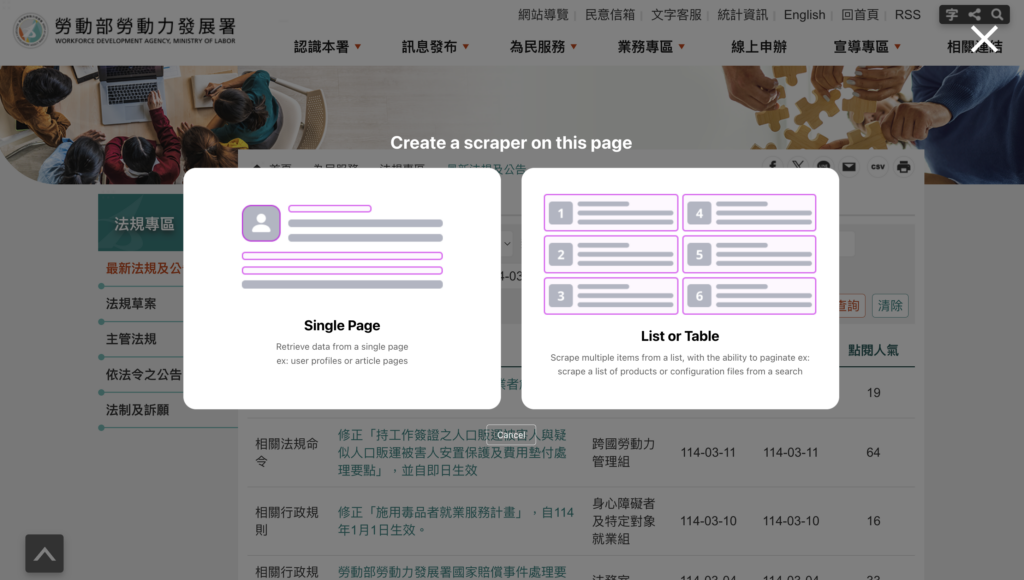Choose the Single Page scraper option
Image resolution: width=1024 pixels, height=580 pixels.
(x=342, y=288)
